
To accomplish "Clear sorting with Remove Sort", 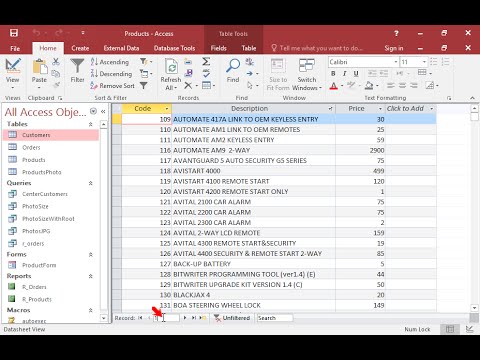I will tap(112, 86).
